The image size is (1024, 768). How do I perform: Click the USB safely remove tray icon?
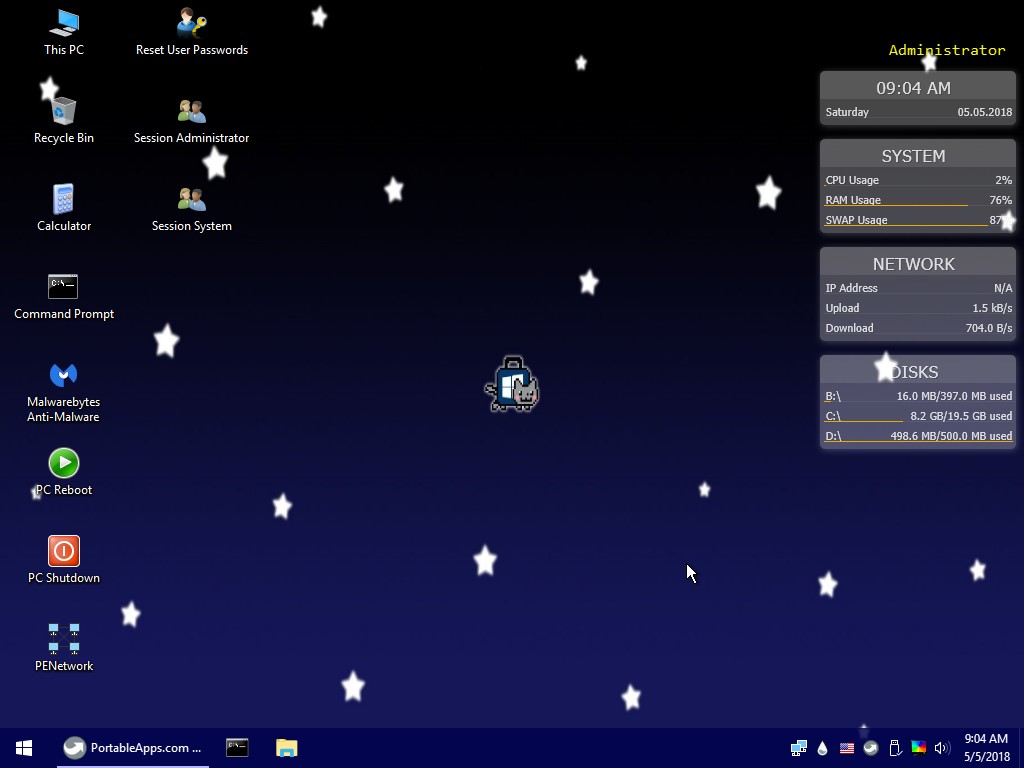[895, 748]
